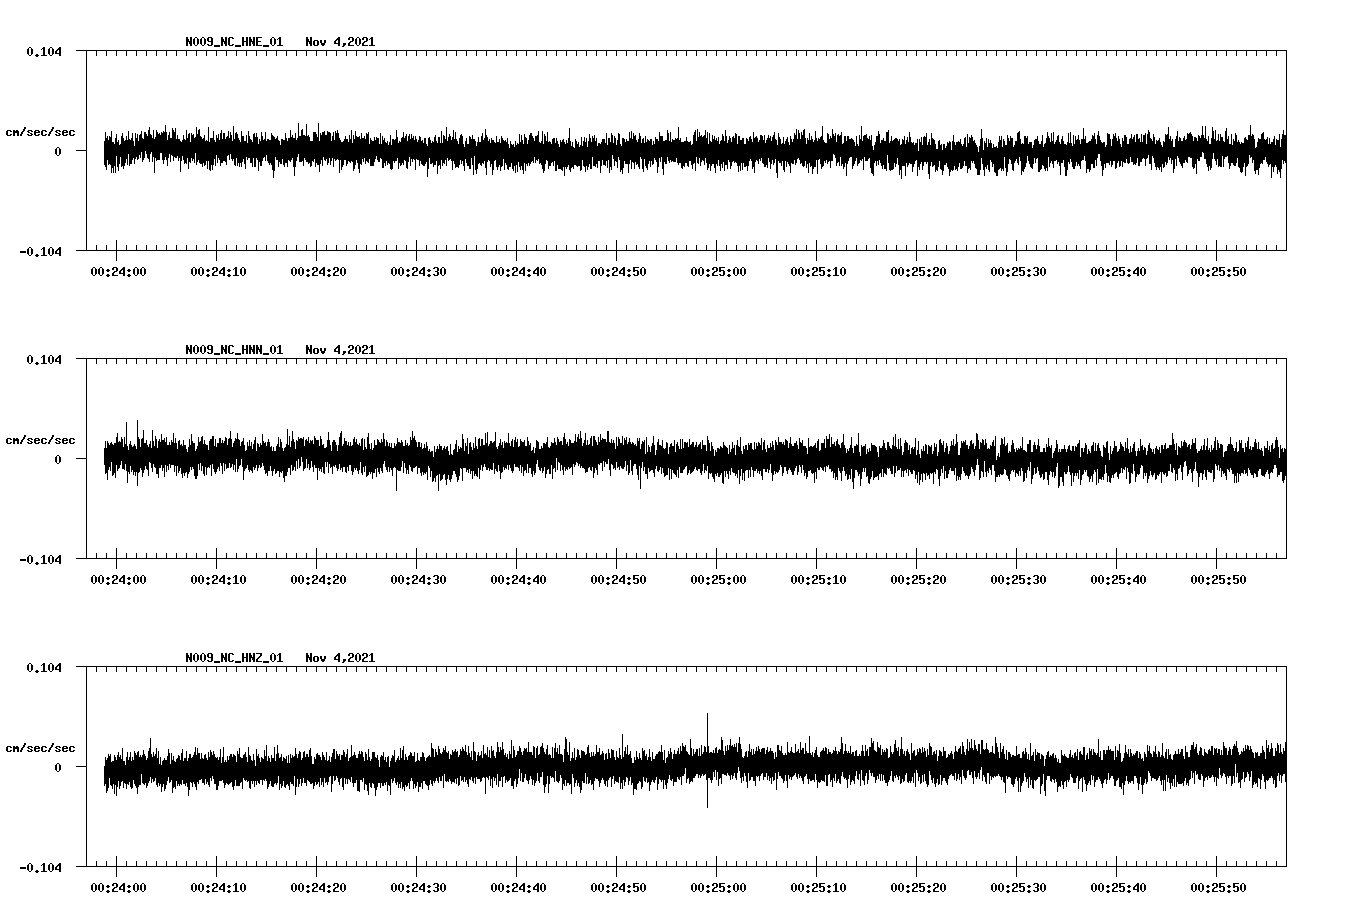Click 00:24:20 tick label on HNZ plot
Image resolution: width=1358 pixels, height=924 pixels.
[x=318, y=888]
